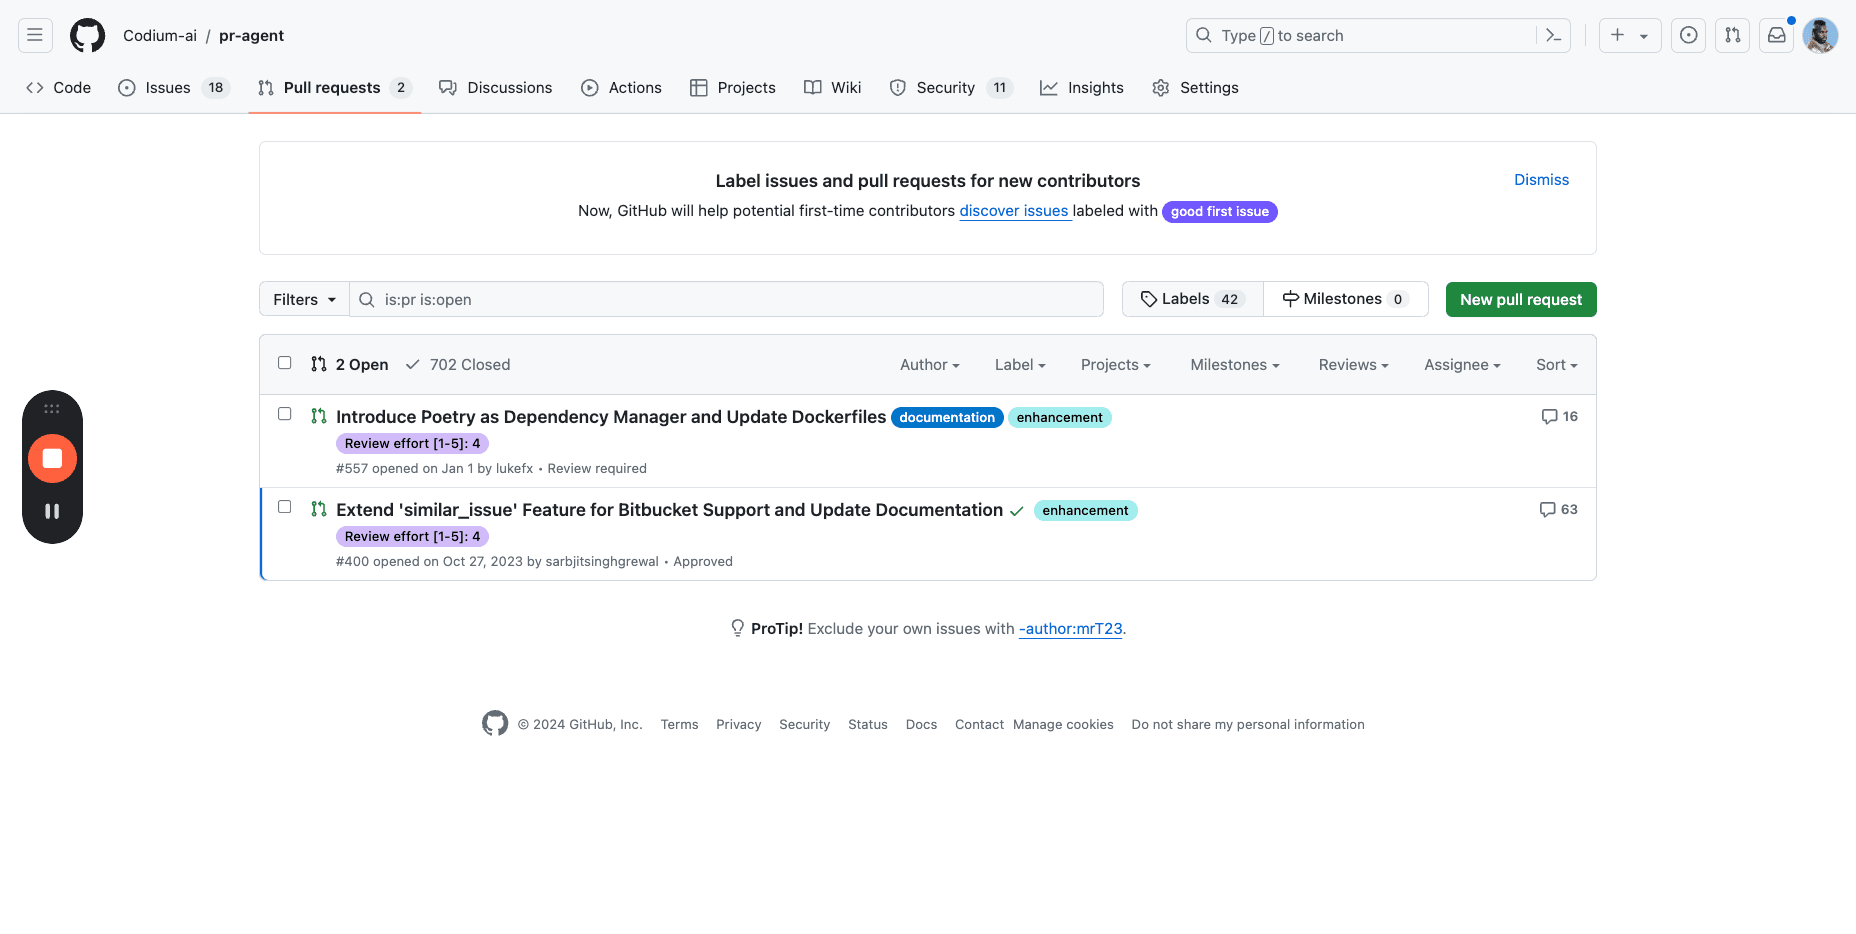Dismiss the new contributors banner

(x=1541, y=180)
